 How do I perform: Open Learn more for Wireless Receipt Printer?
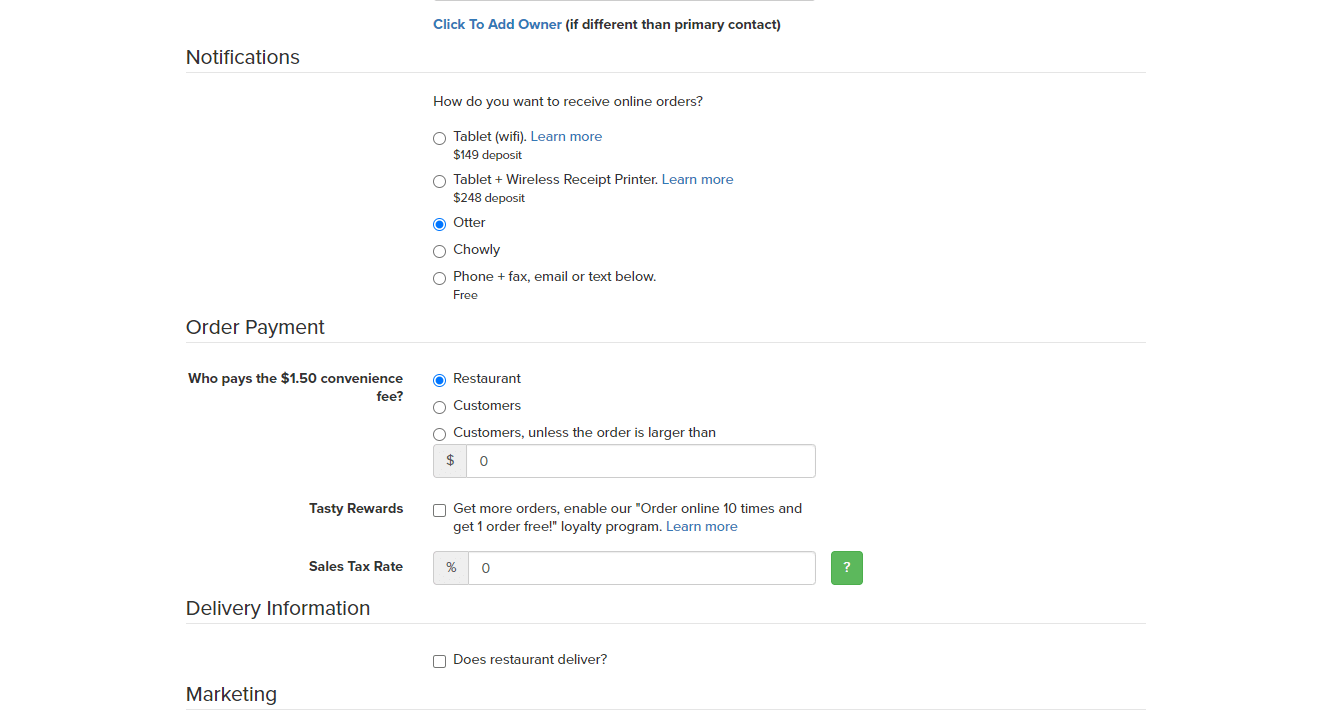[697, 179]
